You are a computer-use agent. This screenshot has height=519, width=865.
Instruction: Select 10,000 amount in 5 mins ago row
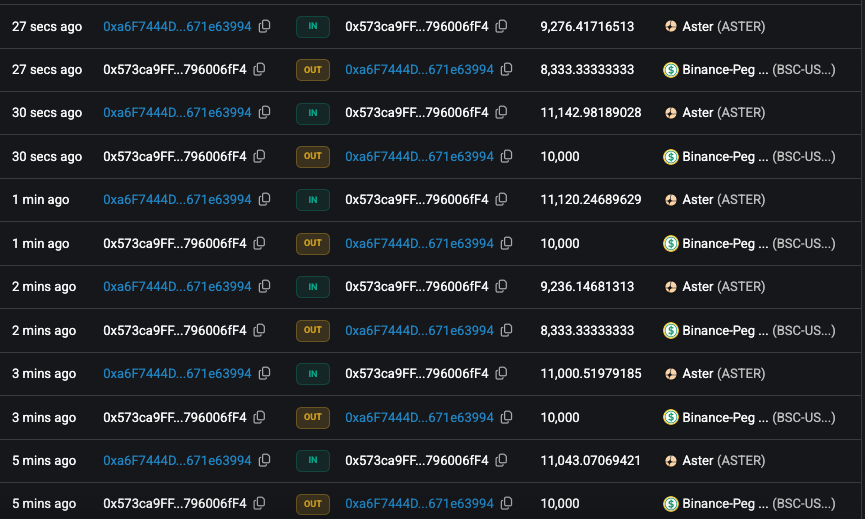[560, 504]
